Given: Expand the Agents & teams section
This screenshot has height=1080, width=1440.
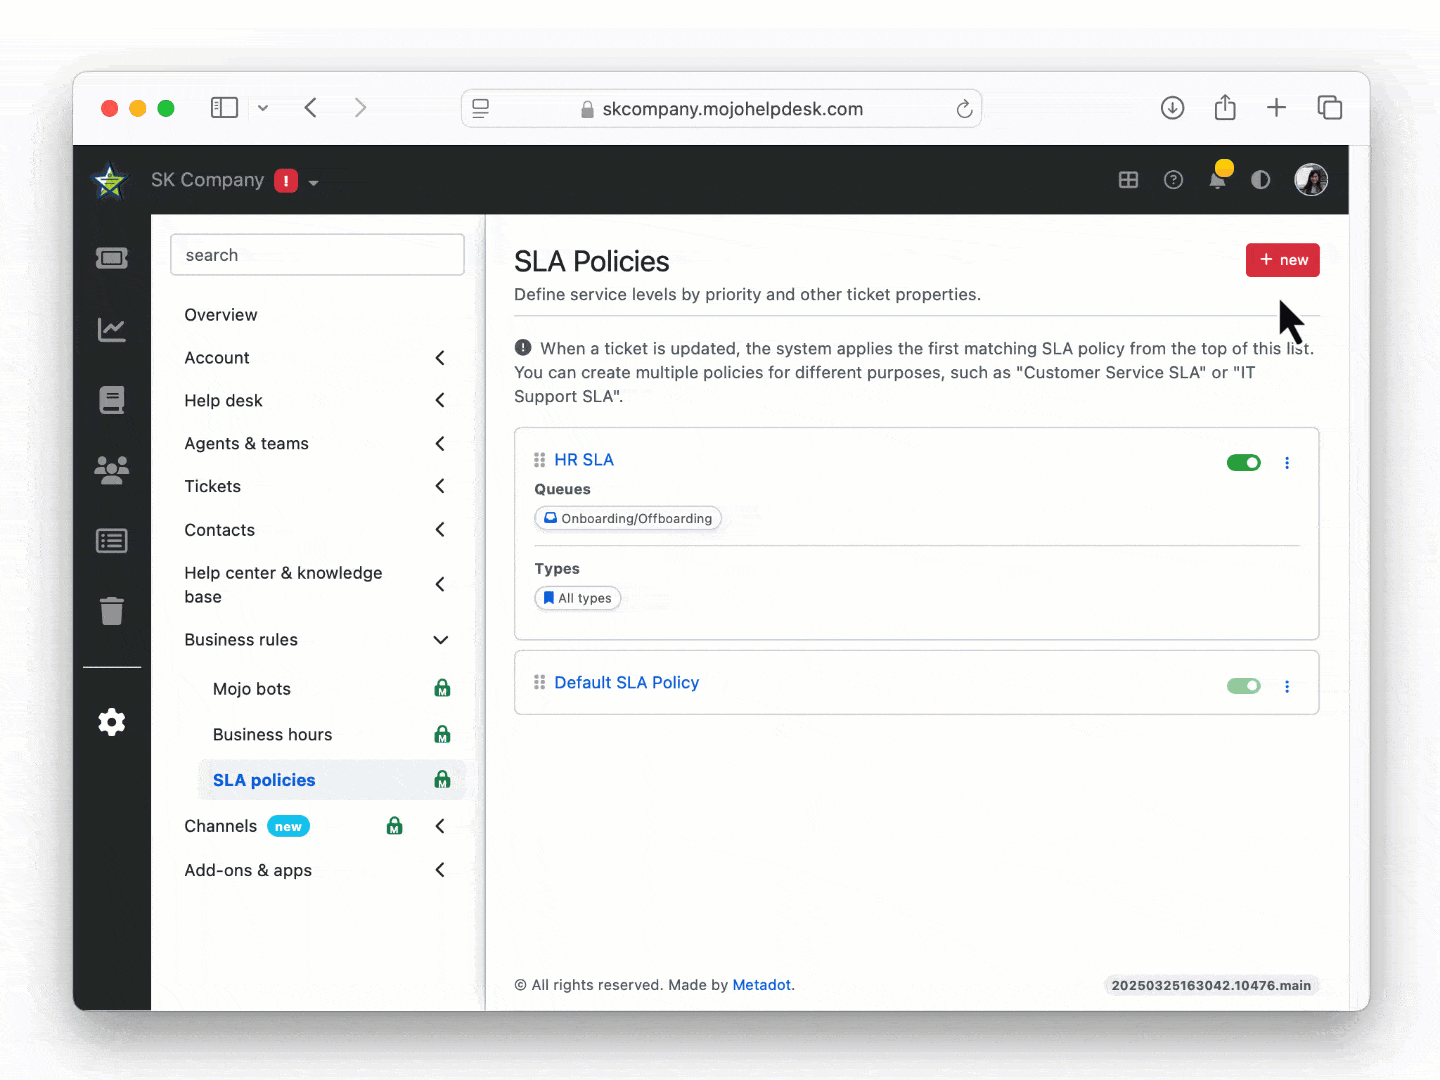Looking at the screenshot, I should [x=440, y=443].
